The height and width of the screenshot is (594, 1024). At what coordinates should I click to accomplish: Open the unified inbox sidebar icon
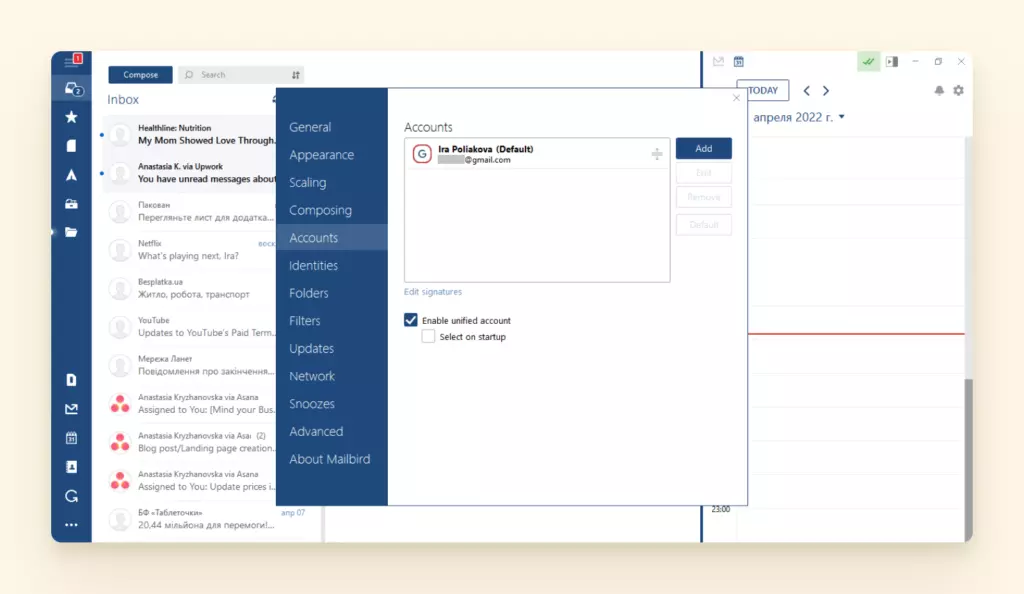pos(72,89)
